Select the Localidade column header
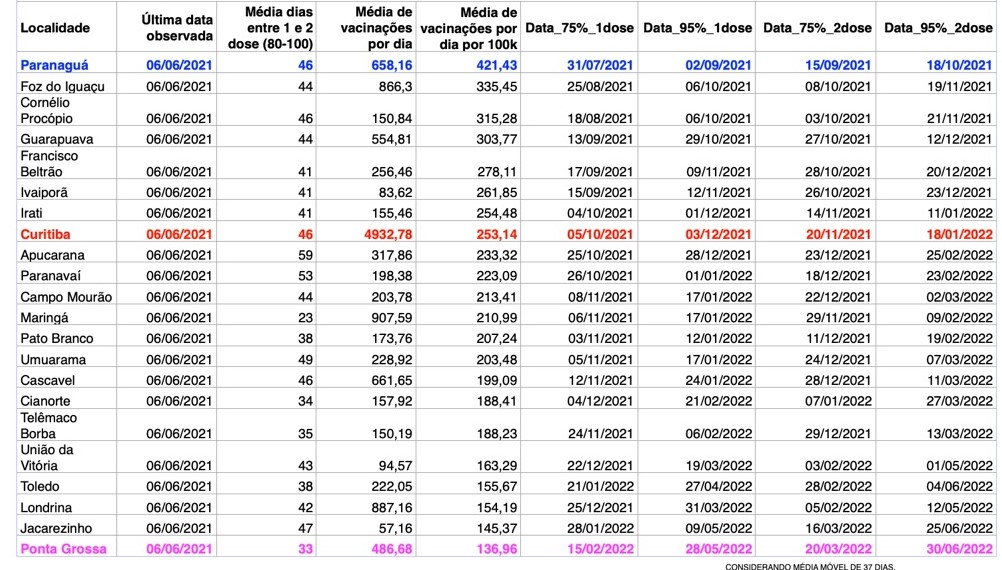Screen dimensions: 1002x570 click(x=55, y=28)
